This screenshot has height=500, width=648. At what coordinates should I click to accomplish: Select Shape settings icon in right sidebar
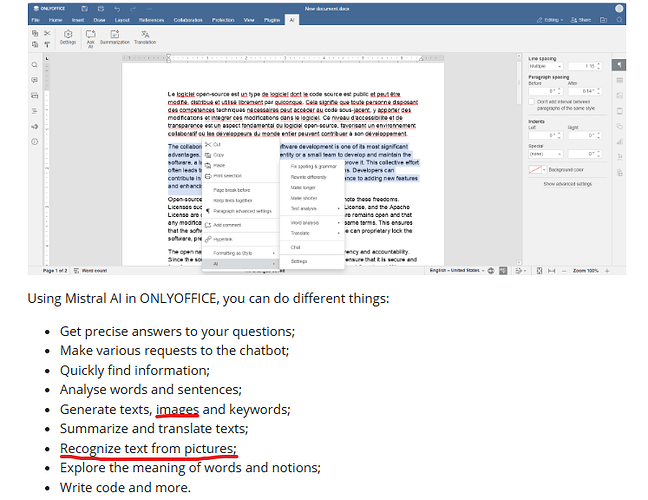619,126
